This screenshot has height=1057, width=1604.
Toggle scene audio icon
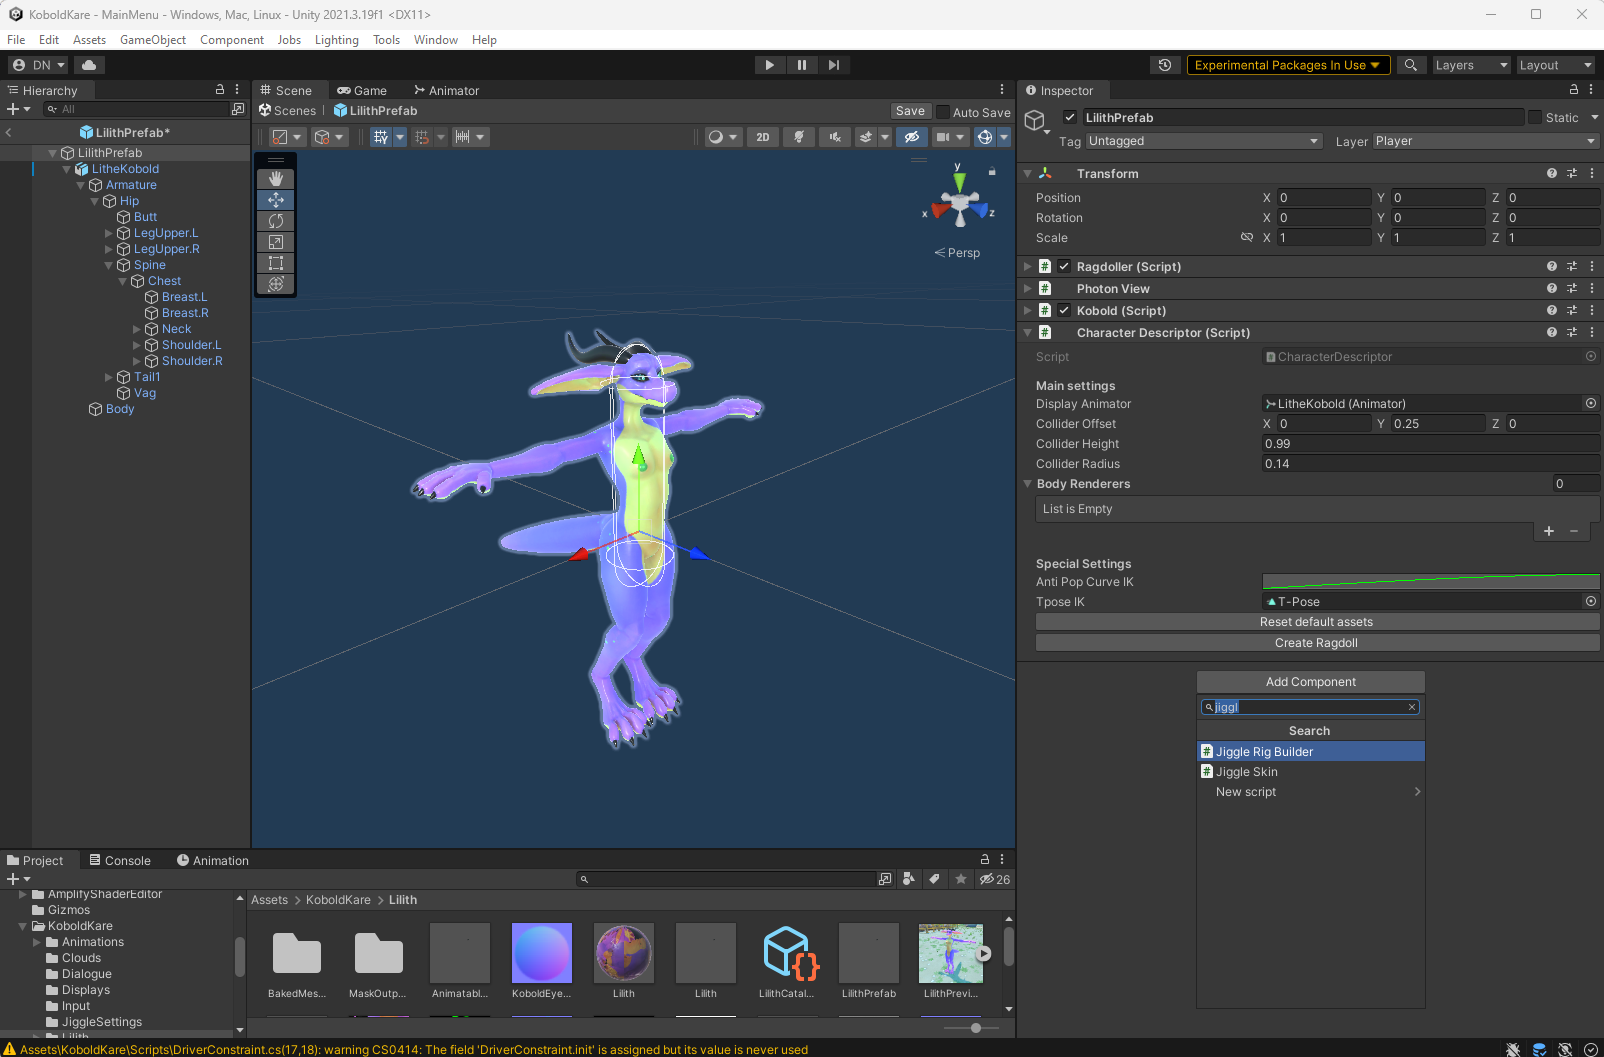point(835,137)
